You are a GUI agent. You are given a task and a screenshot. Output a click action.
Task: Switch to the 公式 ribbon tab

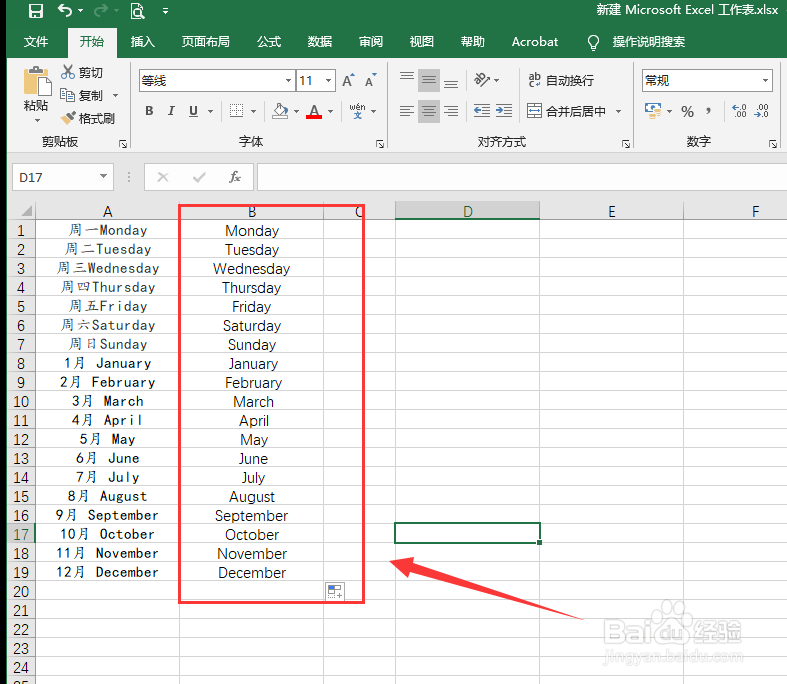[x=269, y=42]
